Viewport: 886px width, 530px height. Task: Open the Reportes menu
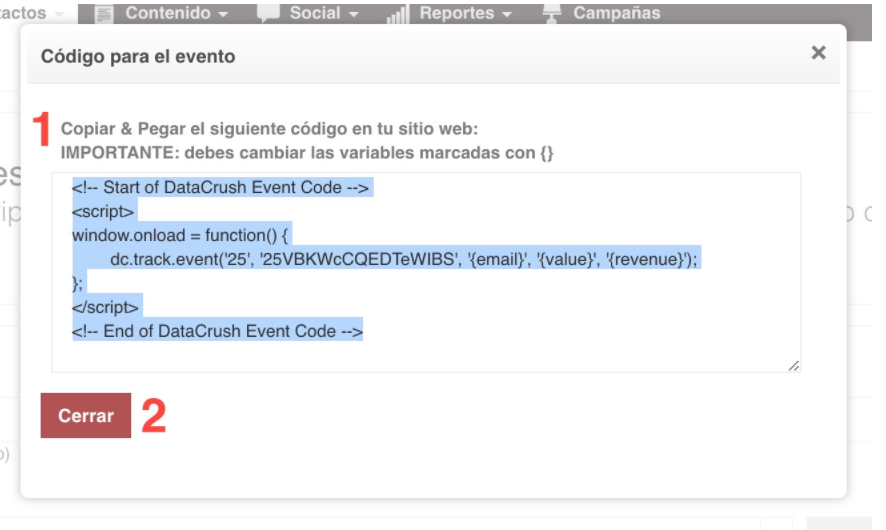[457, 13]
